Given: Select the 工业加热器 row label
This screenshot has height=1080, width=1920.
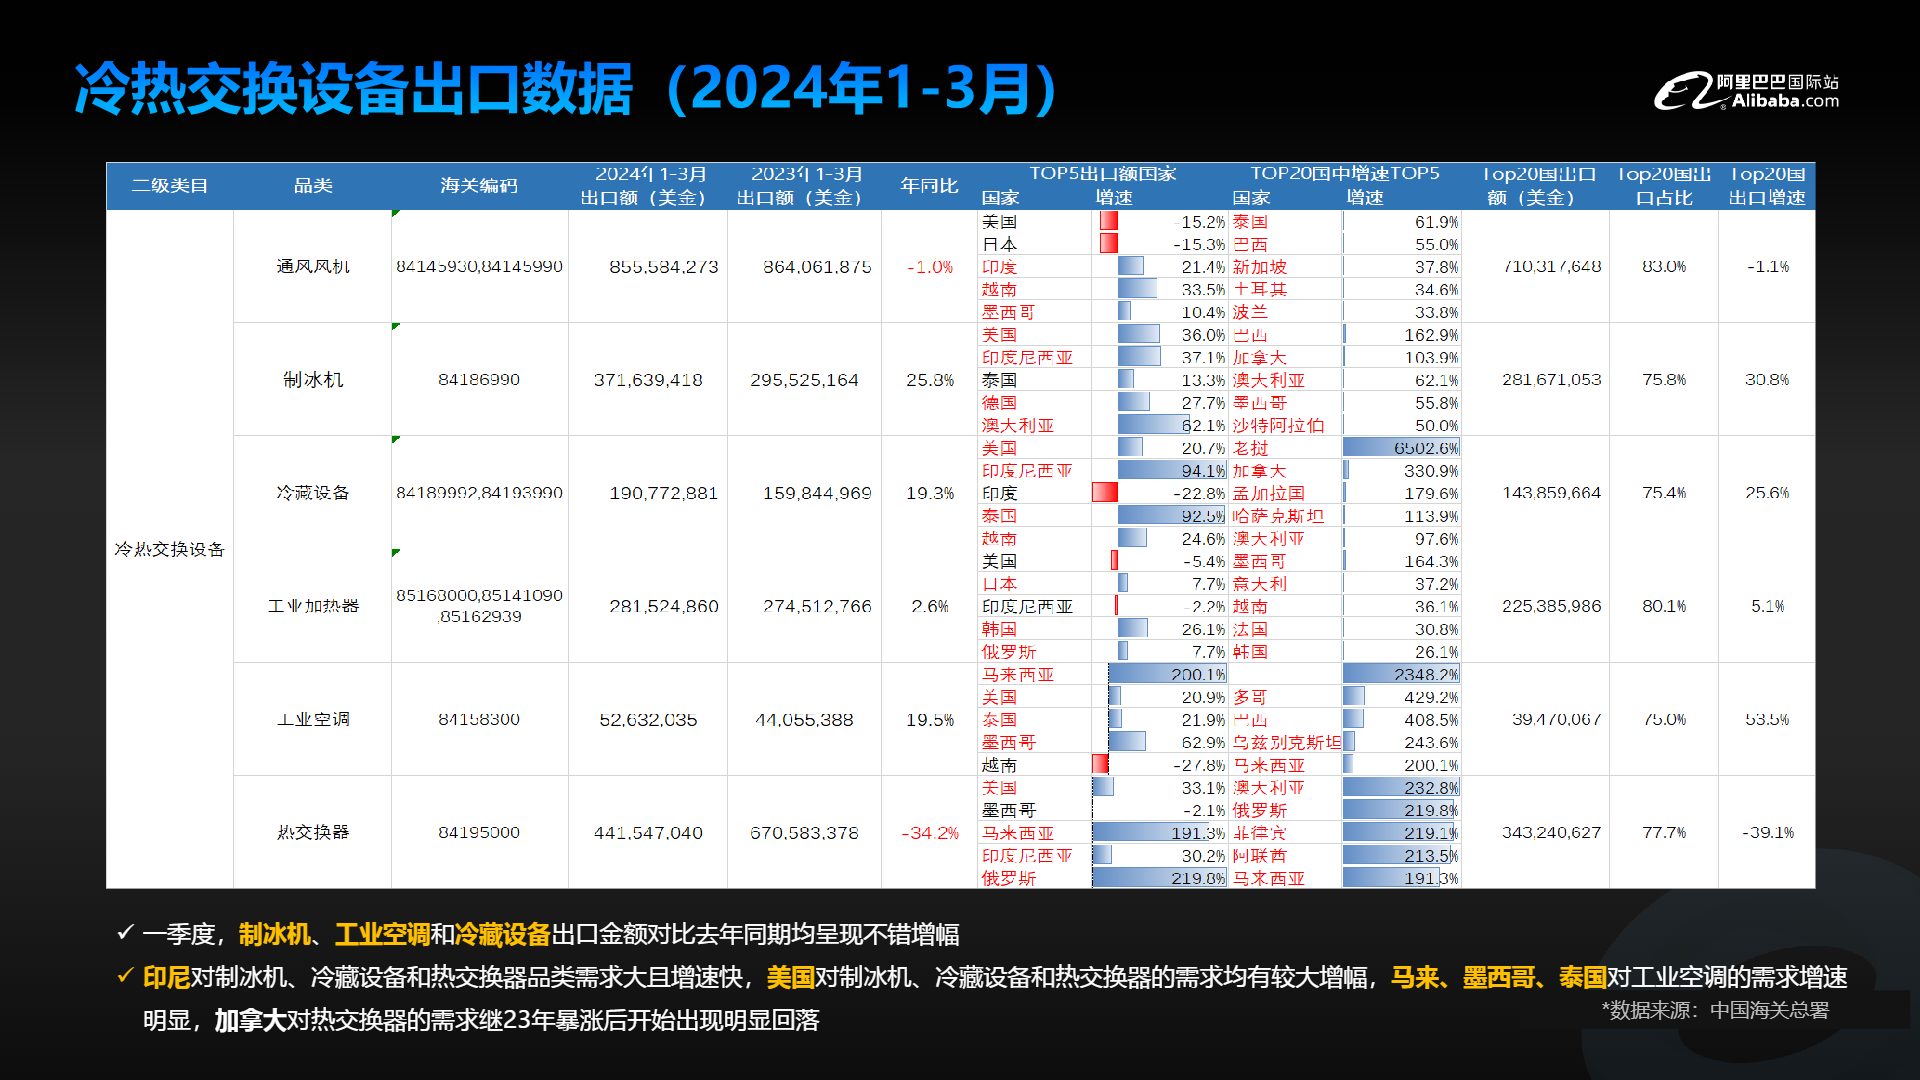Looking at the screenshot, I should click(313, 606).
